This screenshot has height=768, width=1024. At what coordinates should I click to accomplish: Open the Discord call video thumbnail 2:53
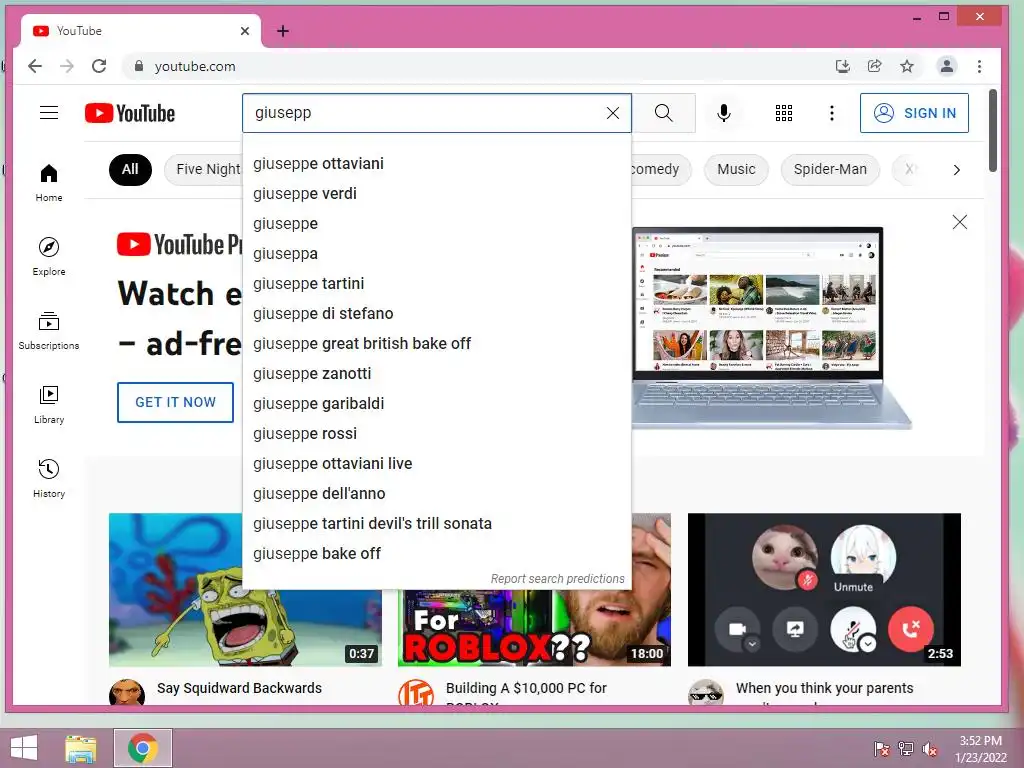pos(824,590)
